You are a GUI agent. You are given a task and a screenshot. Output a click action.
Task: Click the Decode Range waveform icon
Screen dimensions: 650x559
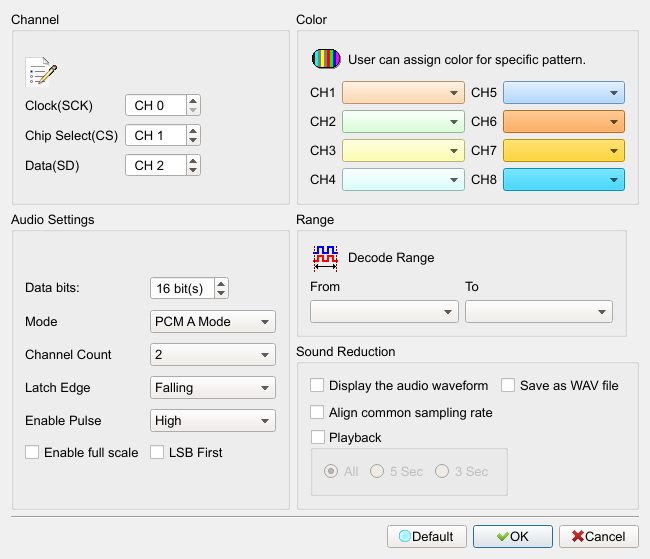(325, 258)
